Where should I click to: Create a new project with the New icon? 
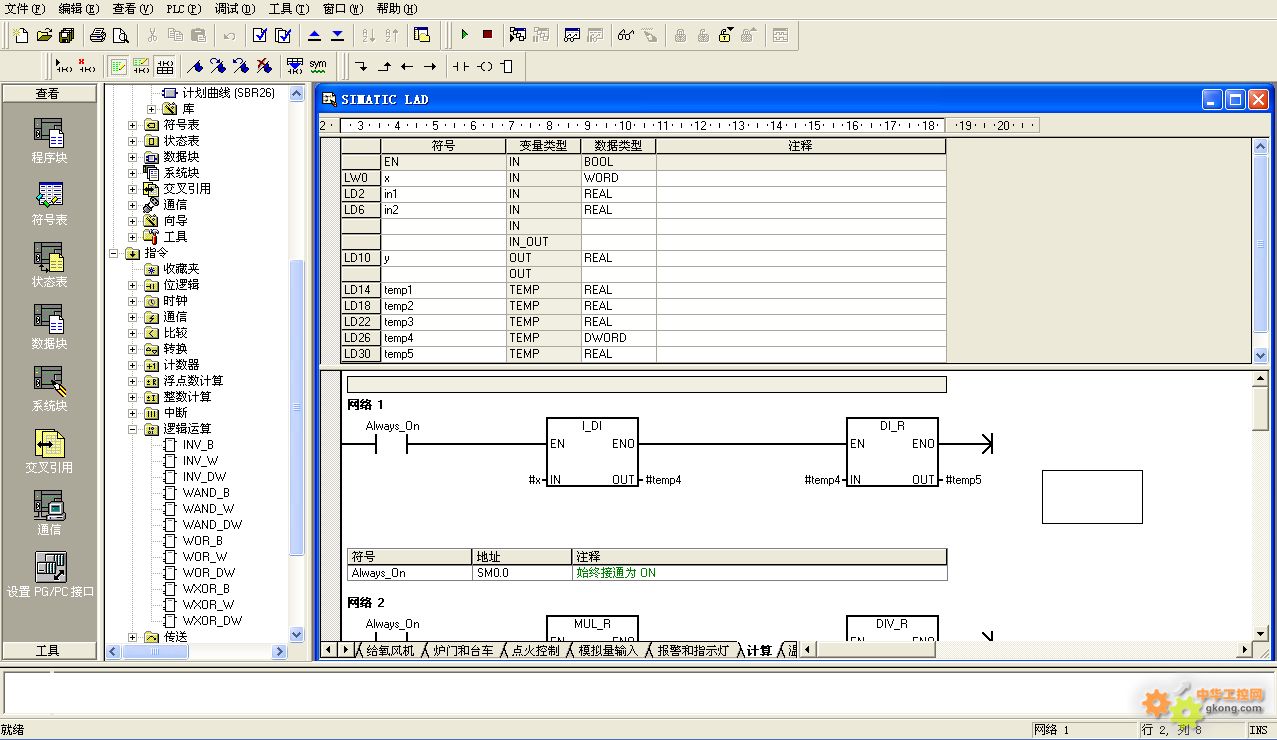click(21, 35)
